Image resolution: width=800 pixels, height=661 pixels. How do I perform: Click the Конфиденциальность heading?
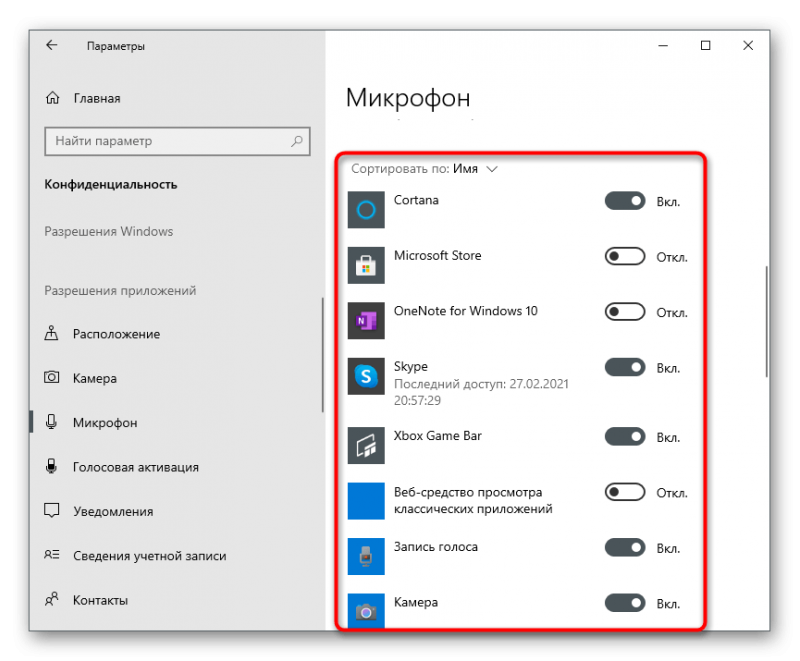[x=111, y=185]
